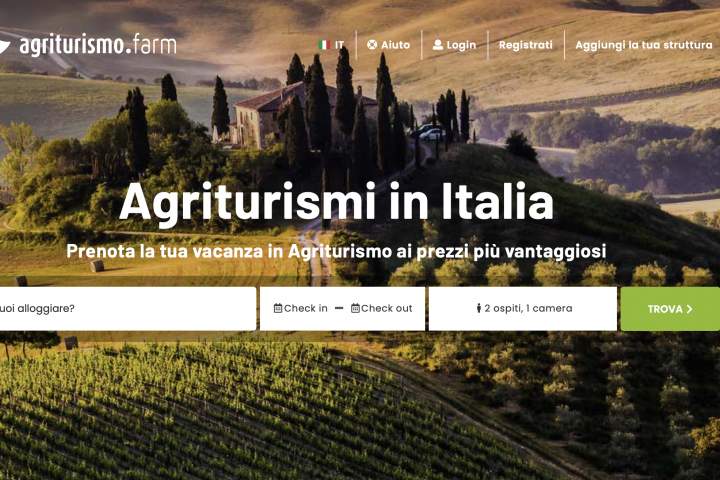Open the IT language selector

[x=332, y=45]
